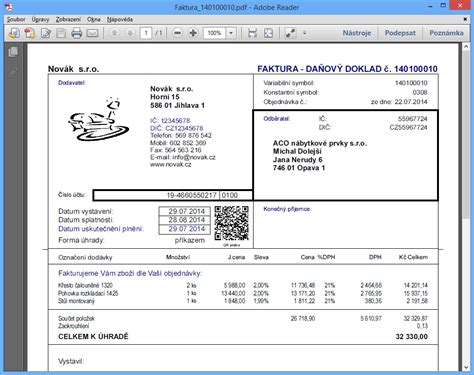Zoom in with the plus button
This screenshot has height=375, width=474.
click(x=193, y=33)
